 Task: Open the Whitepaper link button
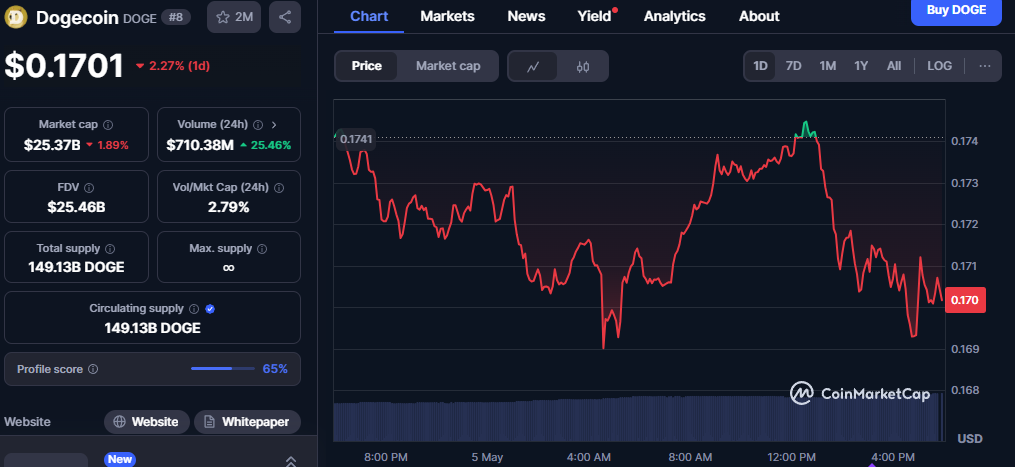(247, 422)
